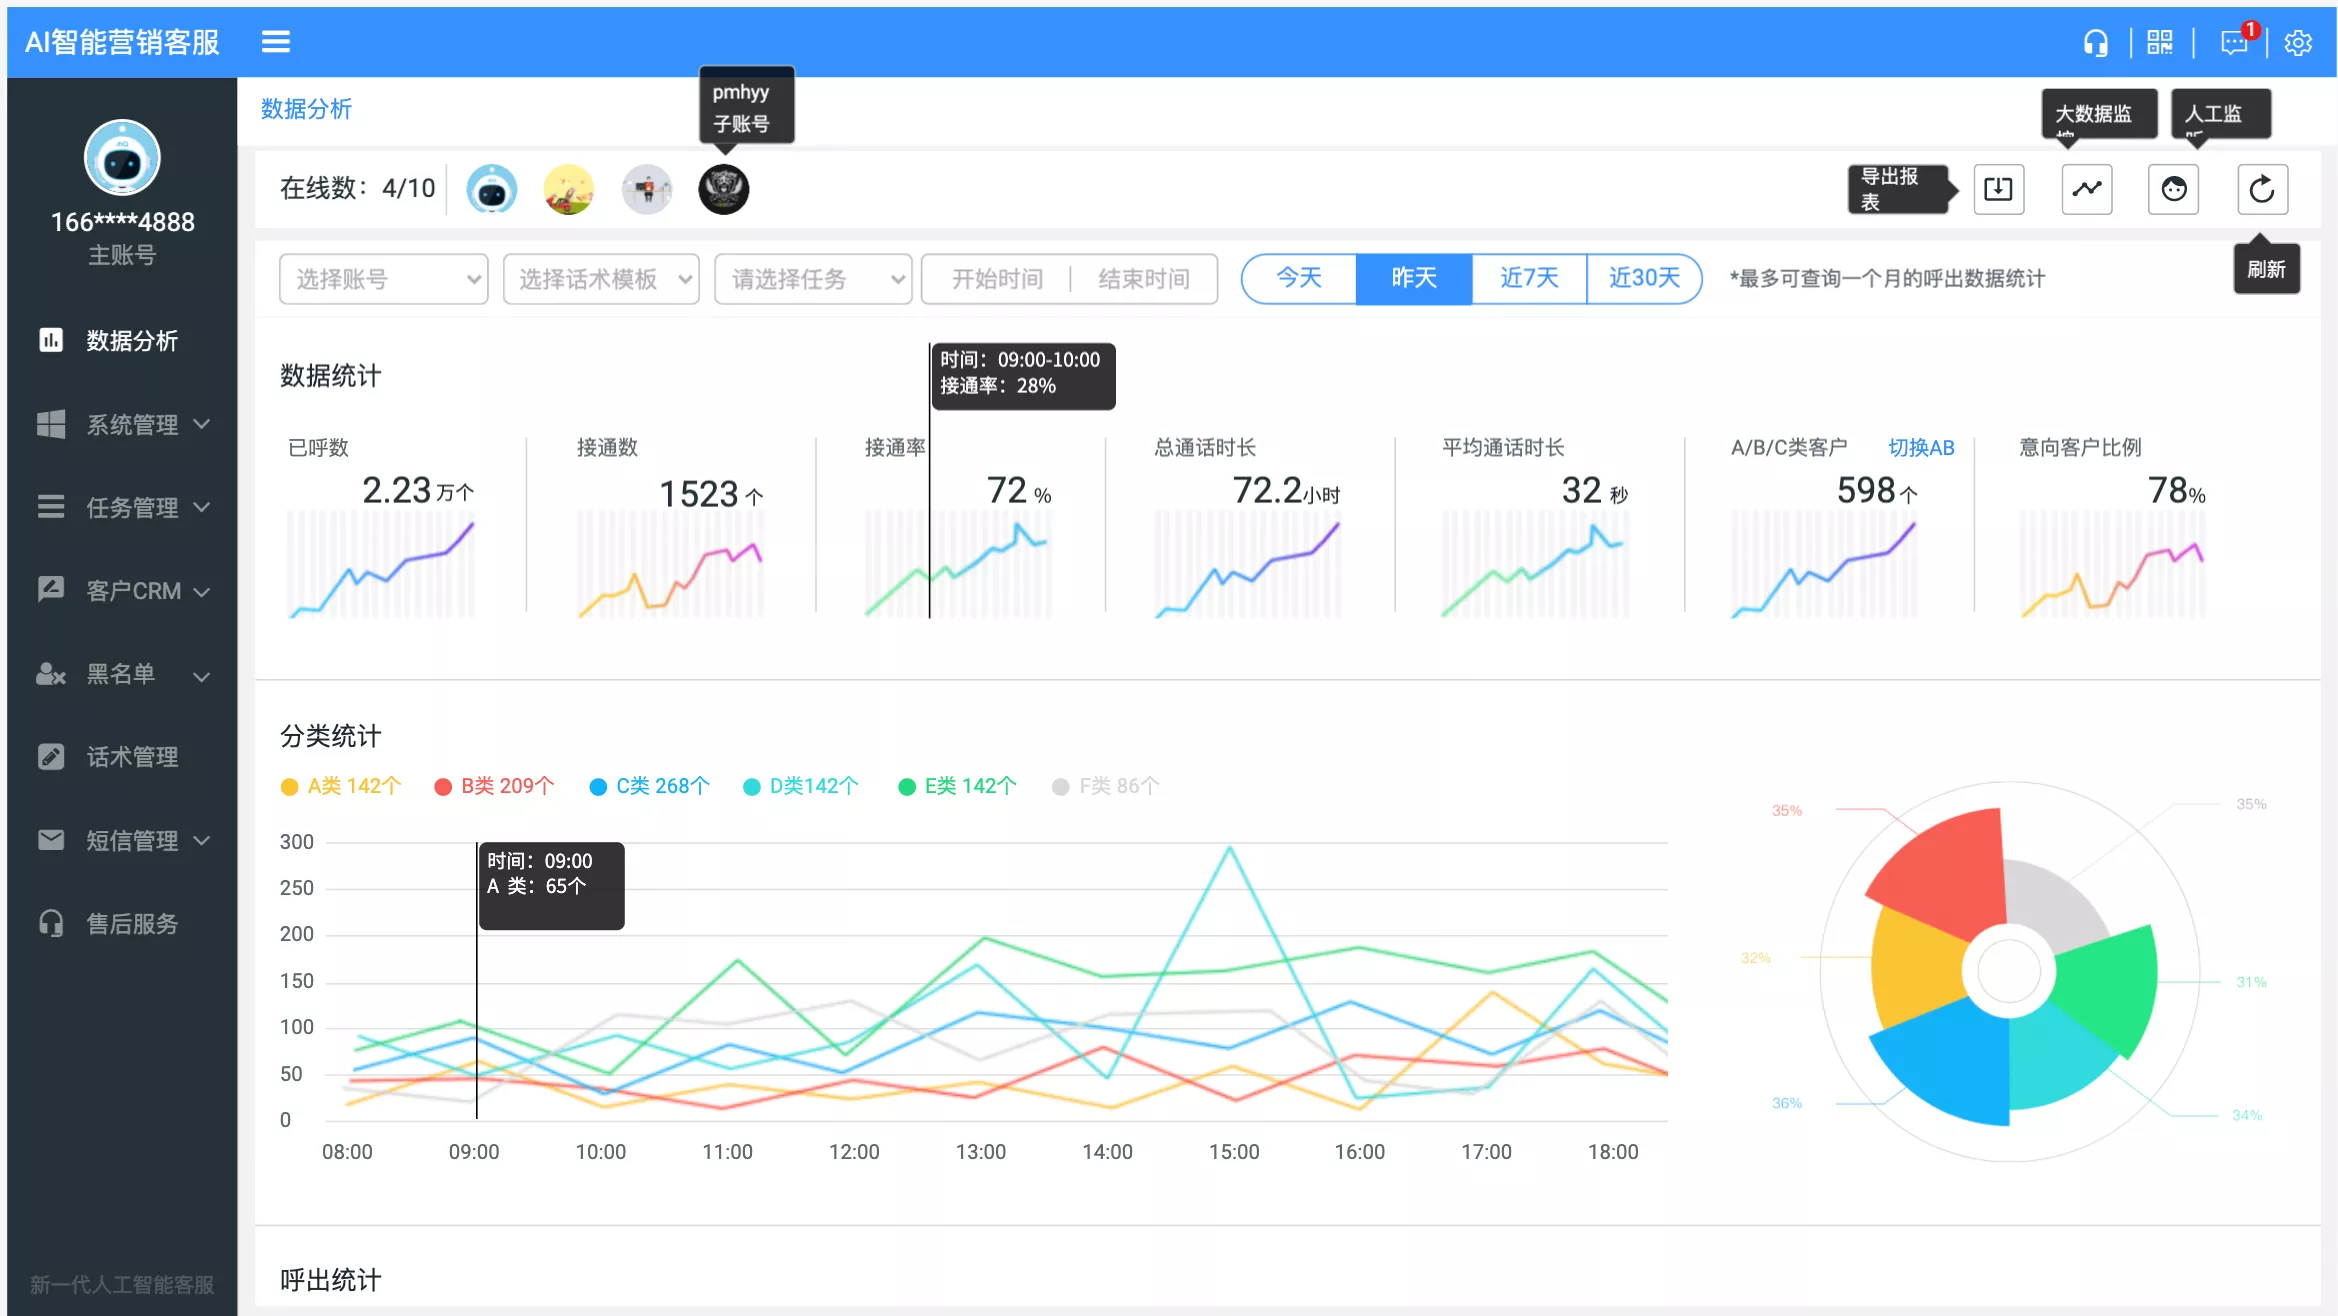The width and height of the screenshot is (2338, 1316).
Task: Open the QR code icon in header
Action: click(x=2160, y=43)
